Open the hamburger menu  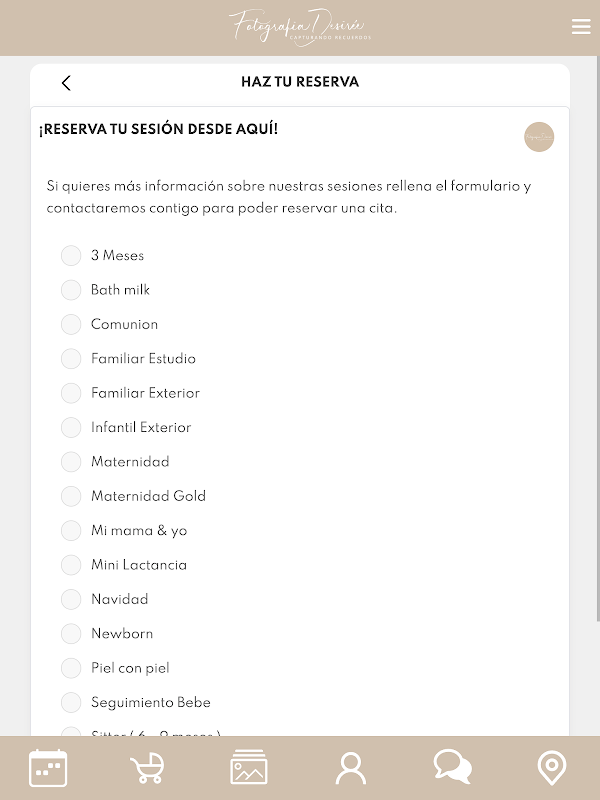(581, 27)
